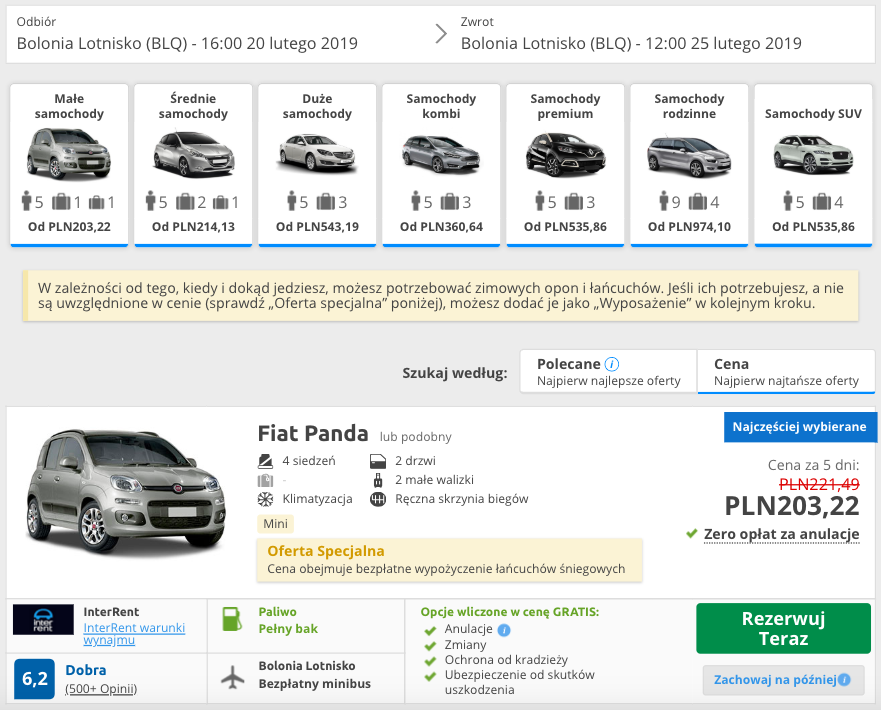
Task: Click the checkmark next to Anulacje
Action: pyautogui.click(x=430, y=631)
